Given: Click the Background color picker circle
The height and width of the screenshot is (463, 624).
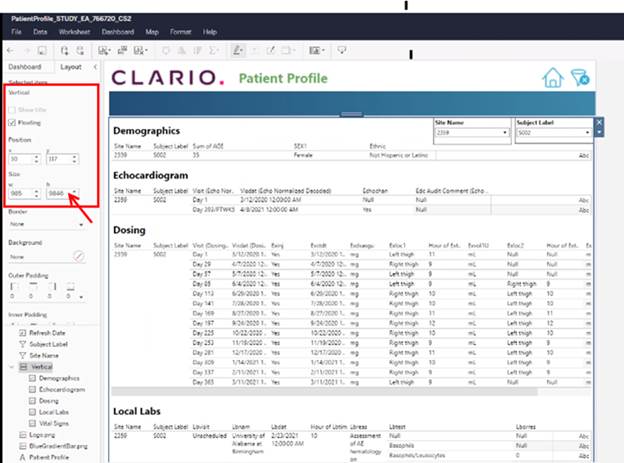Looking at the screenshot, I should tap(79, 257).
